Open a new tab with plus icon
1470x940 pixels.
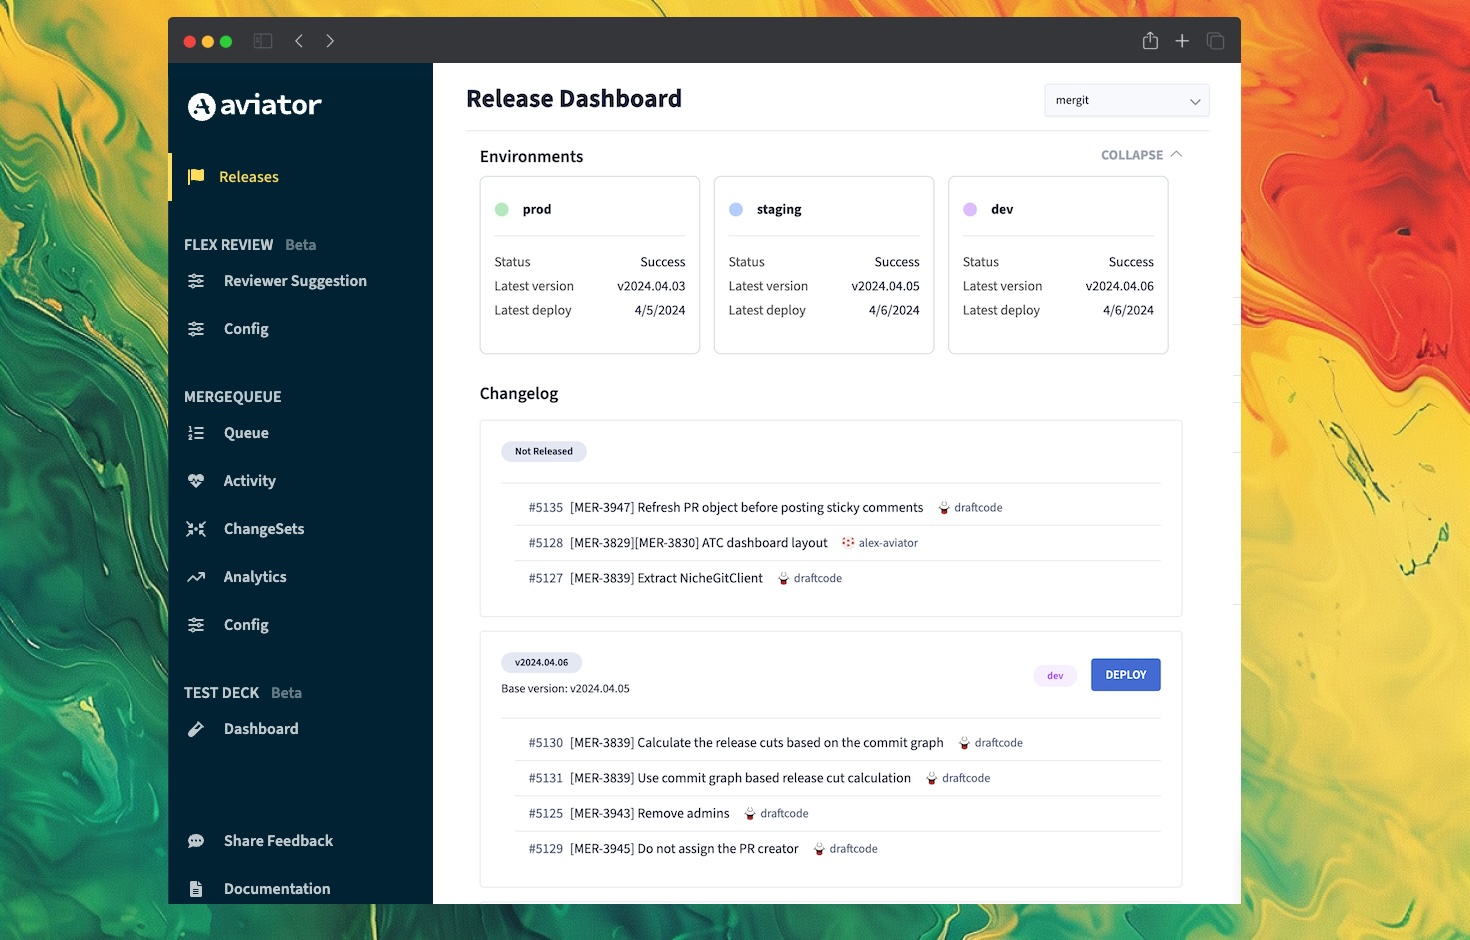click(1182, 41)
